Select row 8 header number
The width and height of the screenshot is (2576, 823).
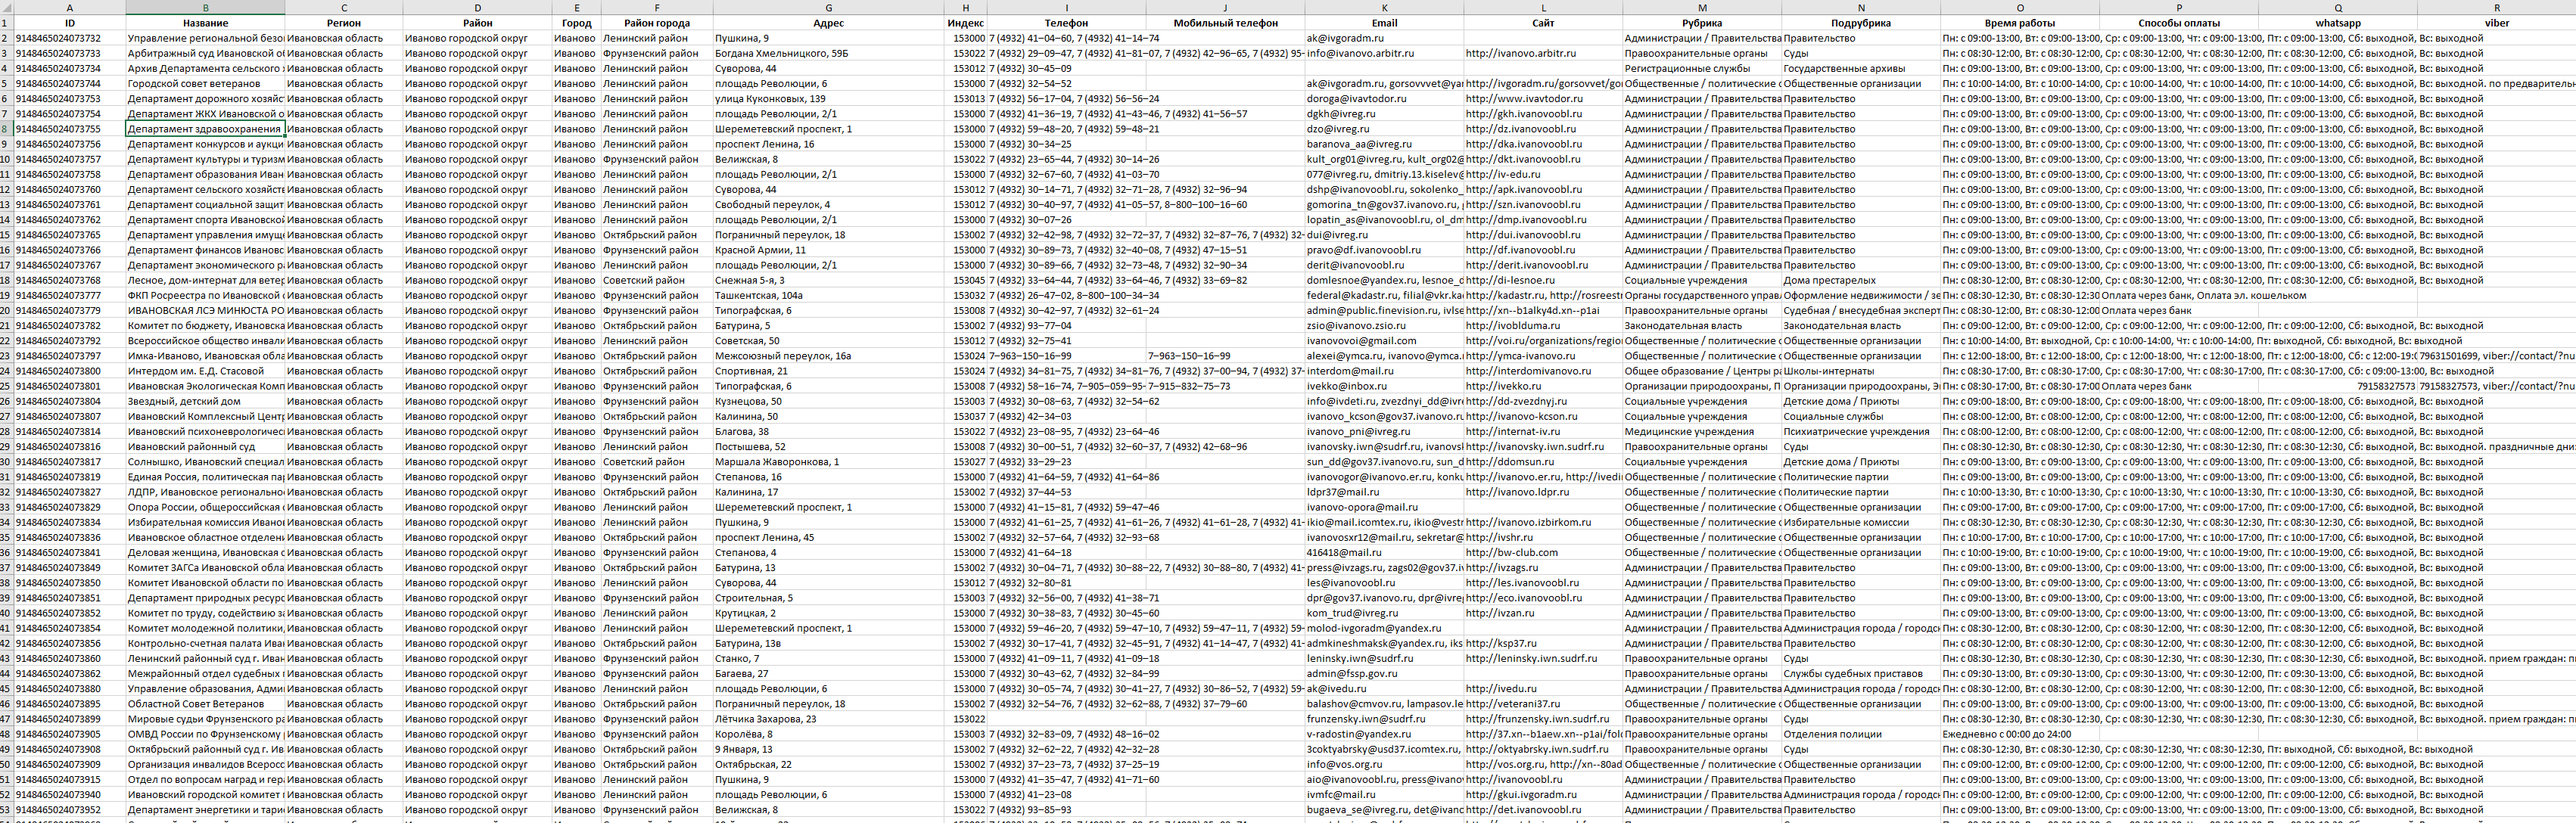tap(6, 129)
